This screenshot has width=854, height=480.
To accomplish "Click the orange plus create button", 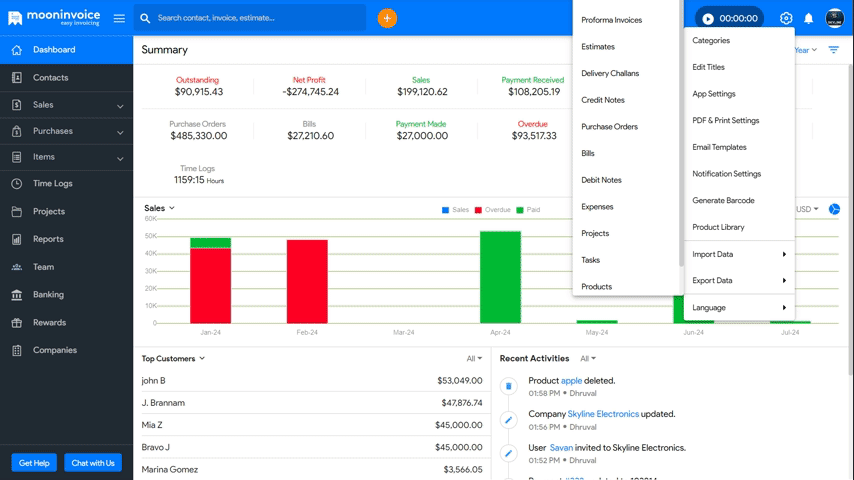I will point(387,18).
